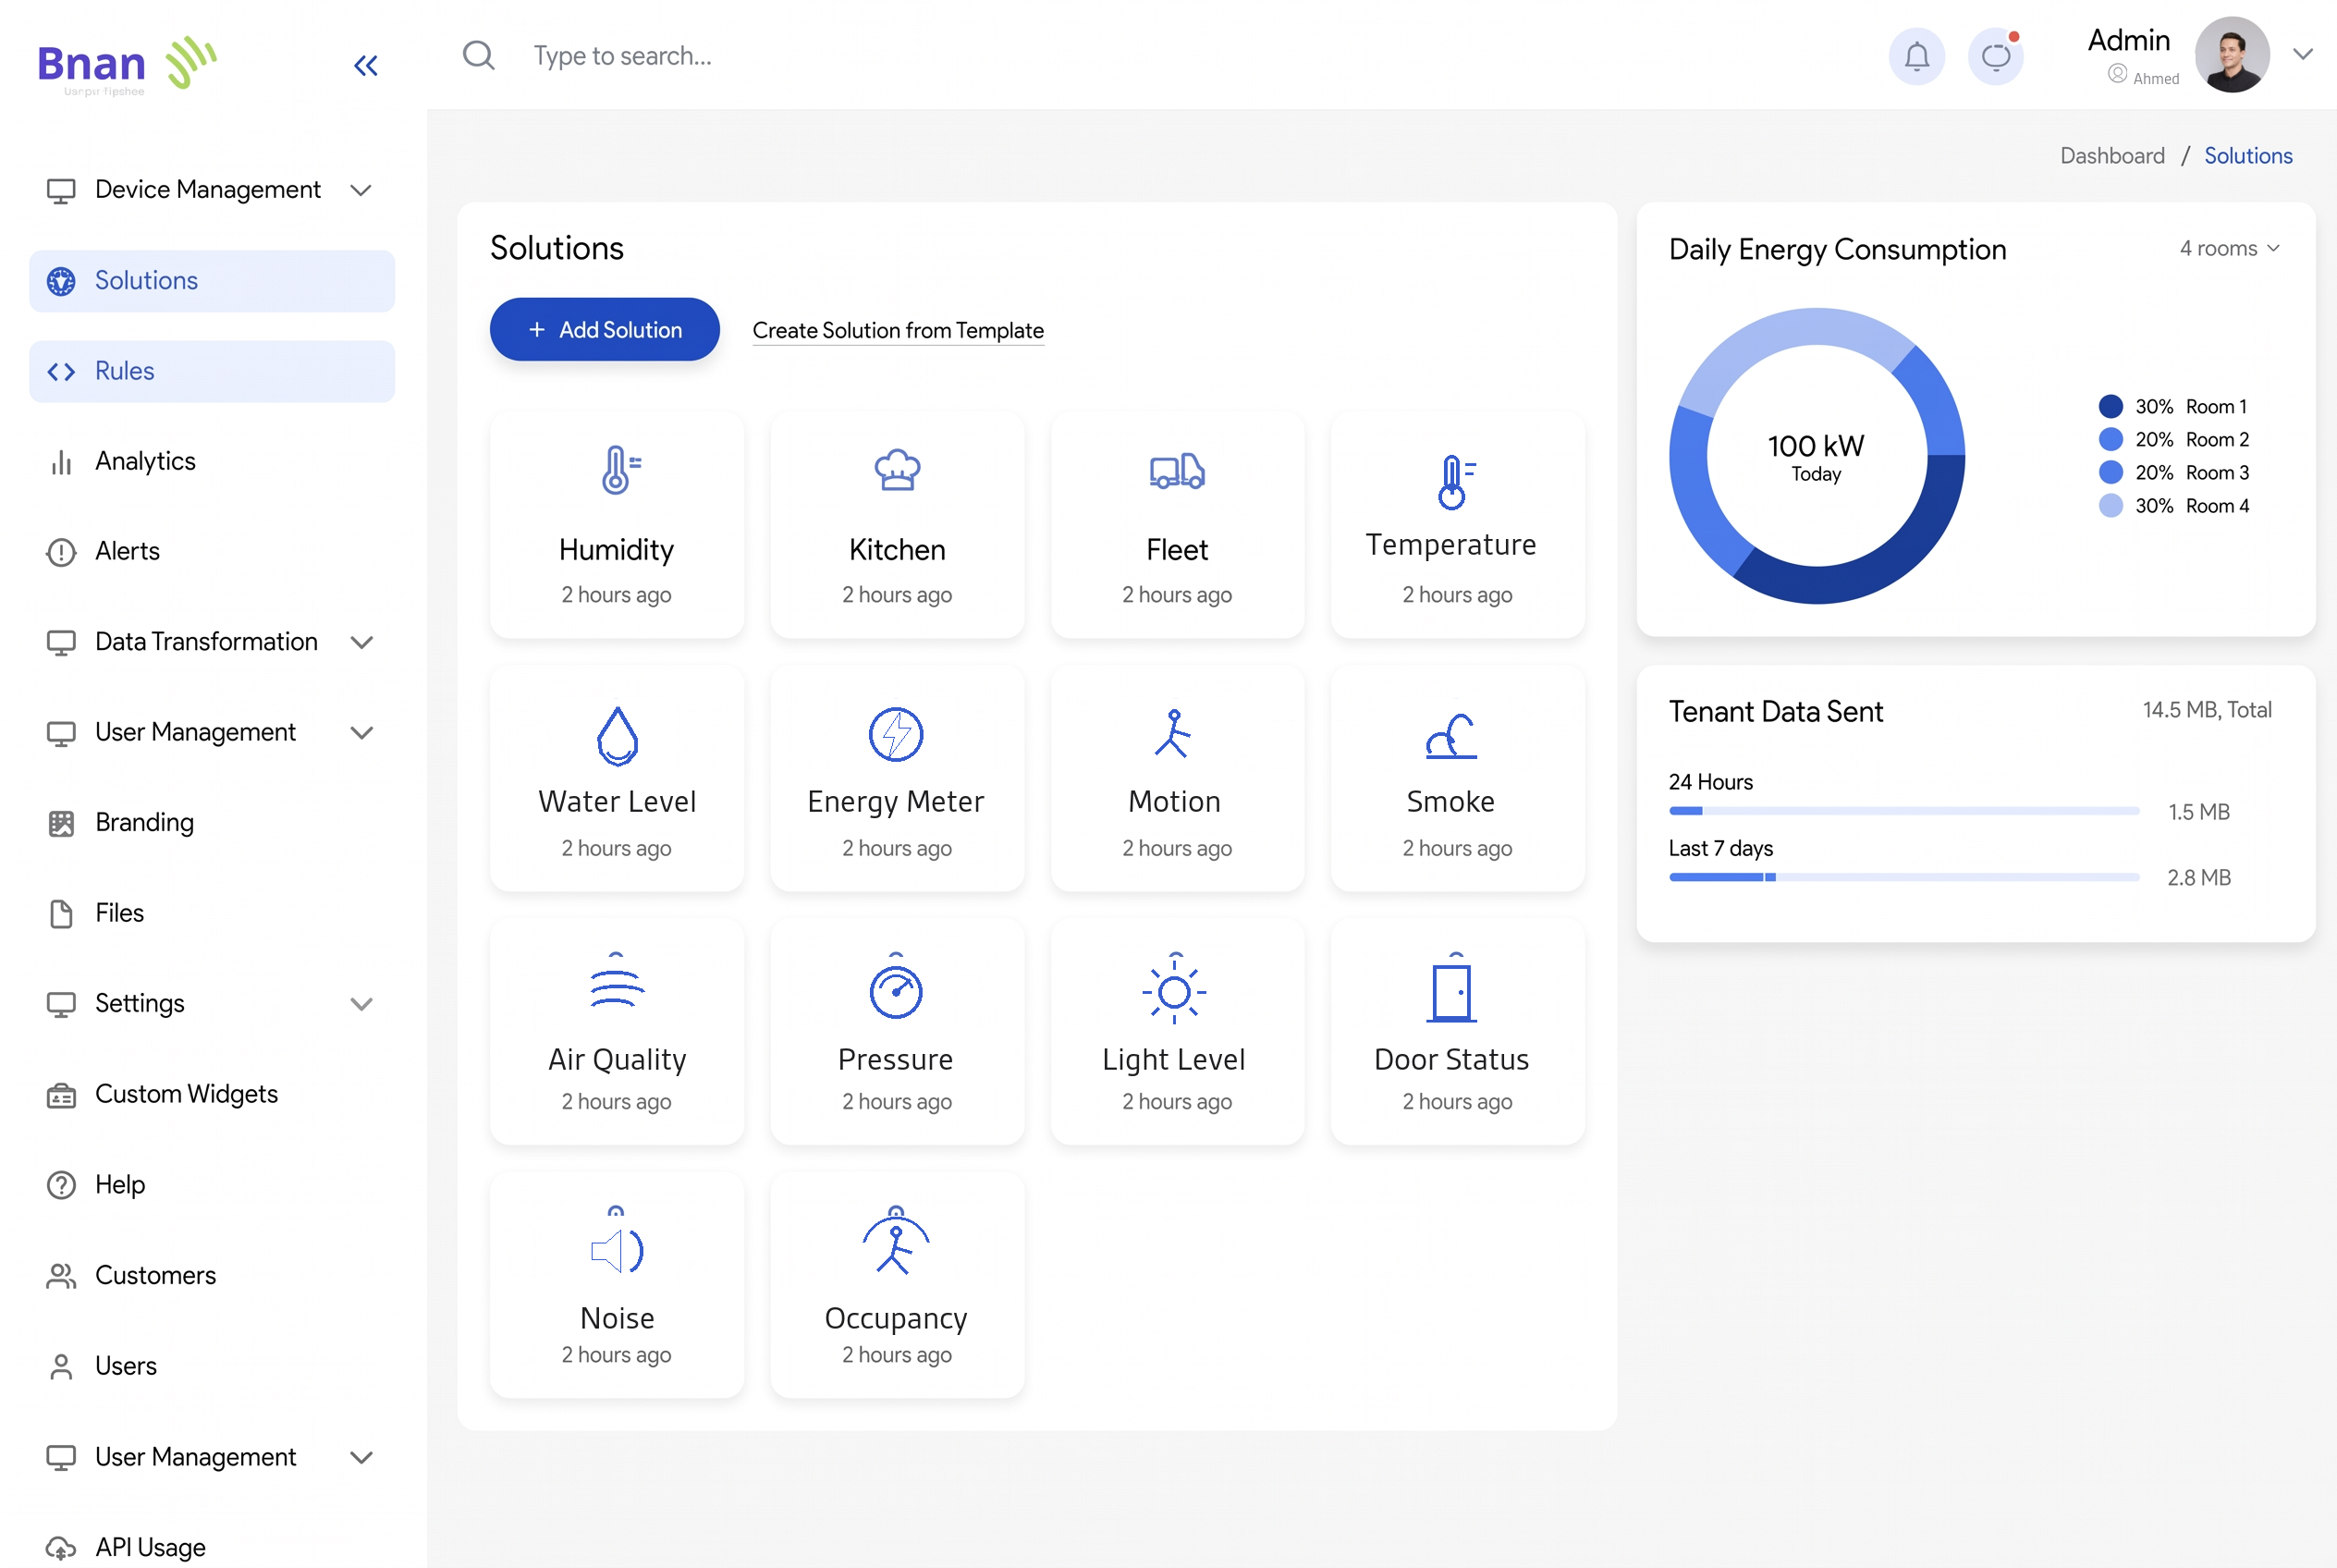Image resolution: width=2337 pixels, height=1568 pixels.
Task: Click the Files document icon
Action: point(61,914)
